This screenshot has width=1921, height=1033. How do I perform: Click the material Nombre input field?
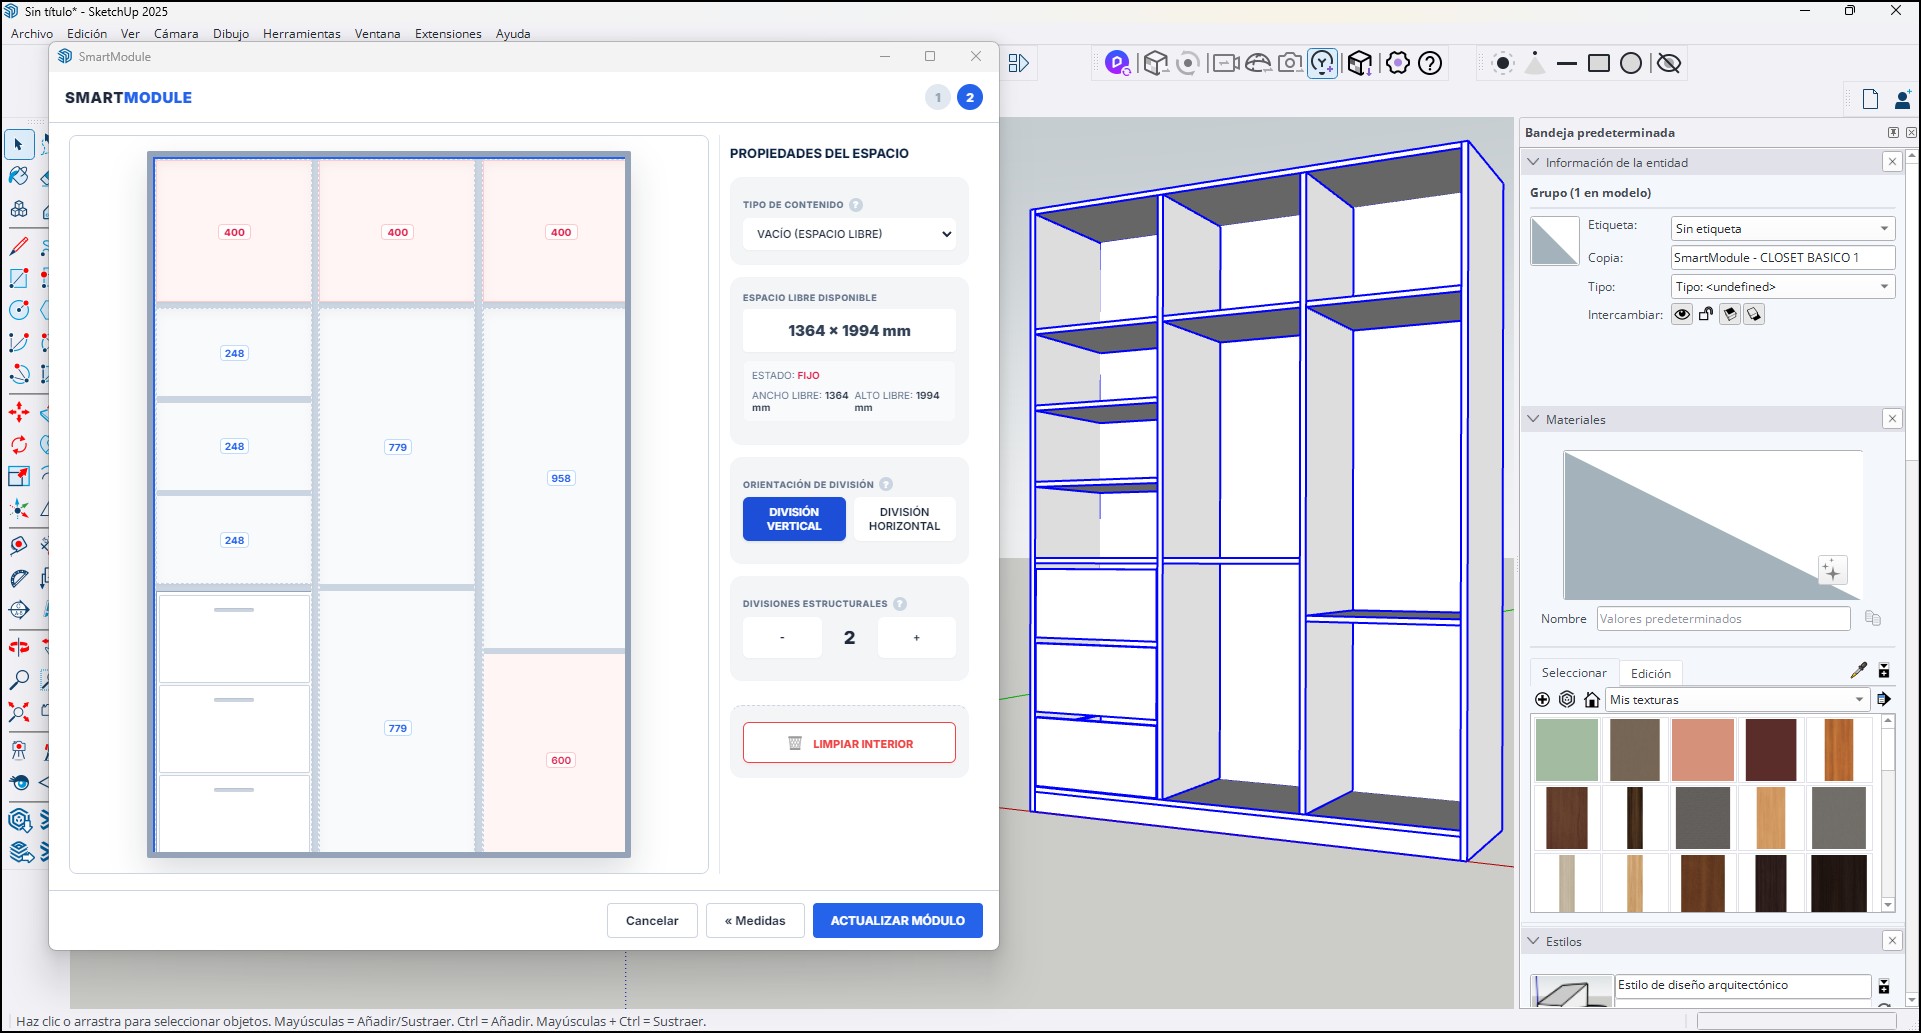(x=1724, y=619)
